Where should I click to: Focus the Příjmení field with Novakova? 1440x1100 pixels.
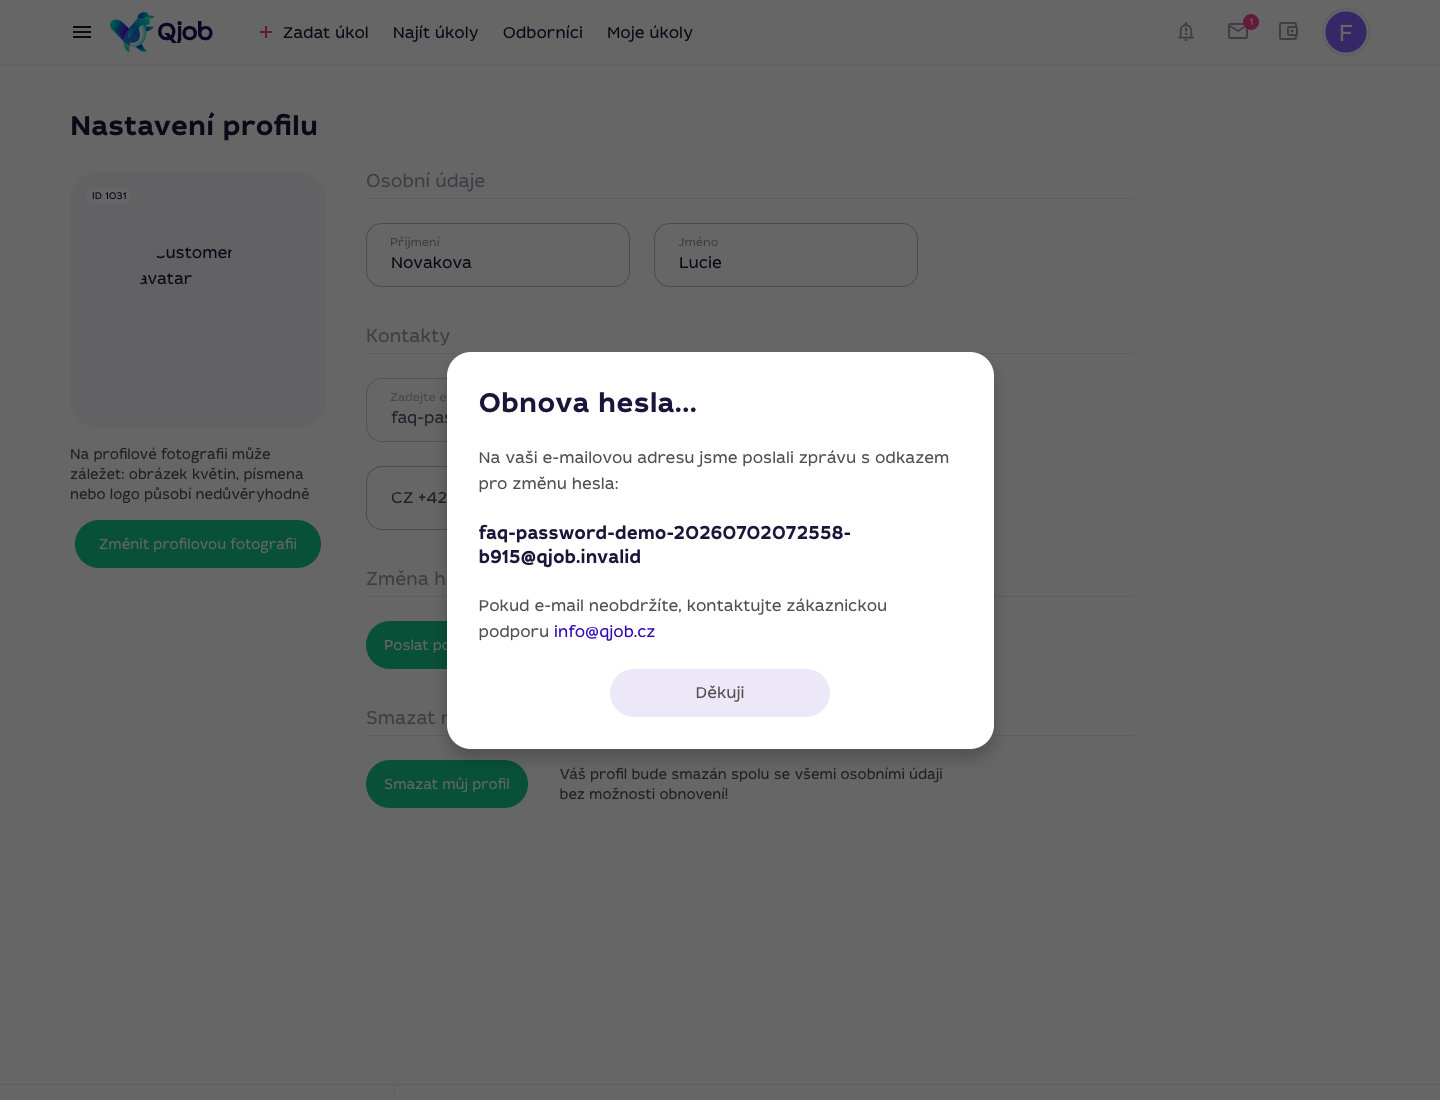[498, 255]
